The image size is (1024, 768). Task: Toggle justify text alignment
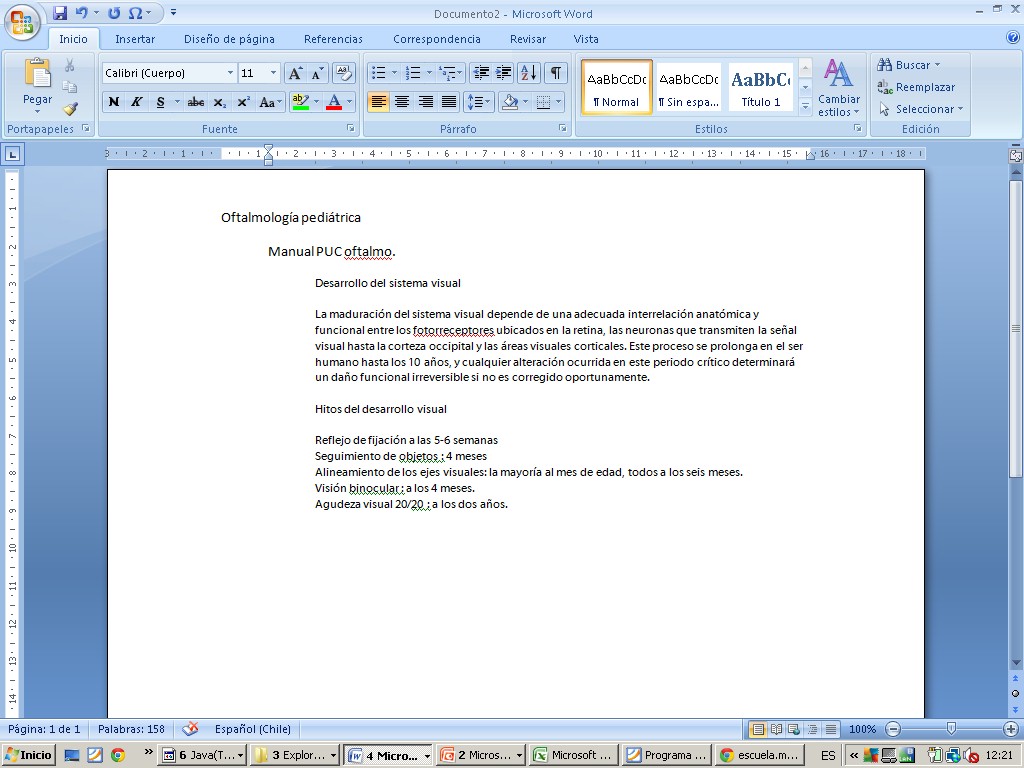click(449, 102)
